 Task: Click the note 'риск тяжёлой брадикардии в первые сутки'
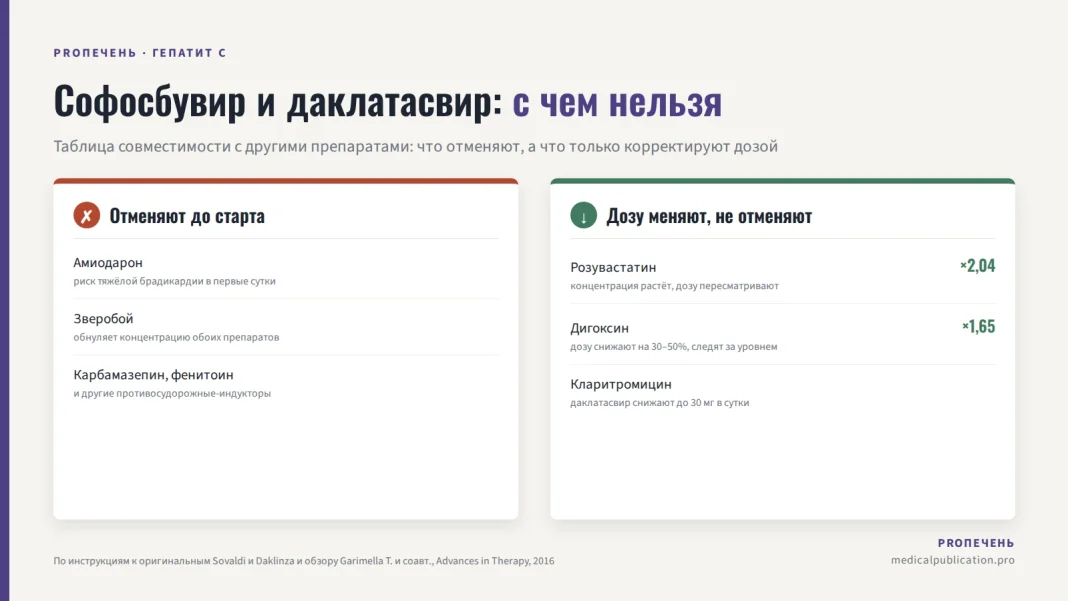click(174, 281)
